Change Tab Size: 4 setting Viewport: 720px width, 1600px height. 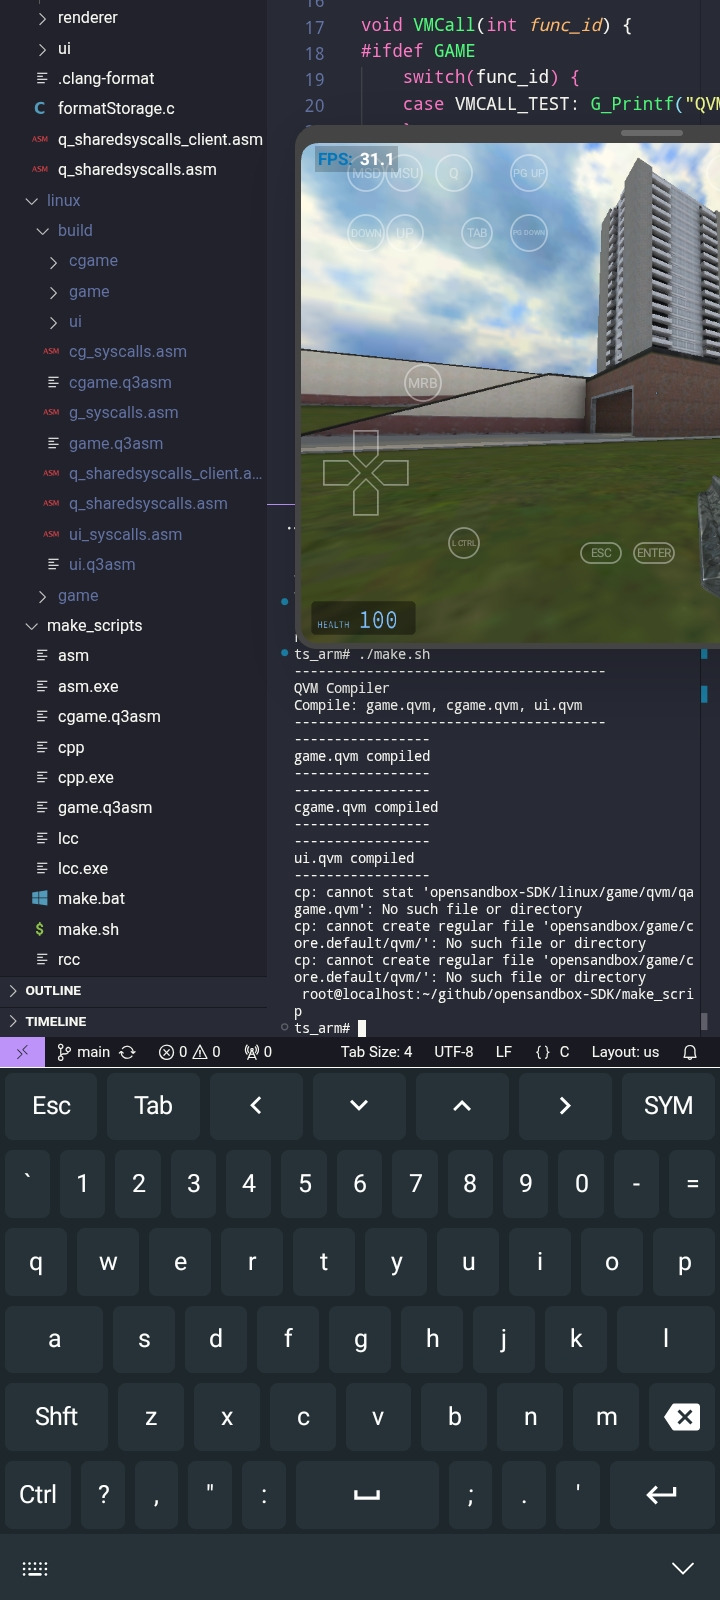click(x=376, y=1052)
